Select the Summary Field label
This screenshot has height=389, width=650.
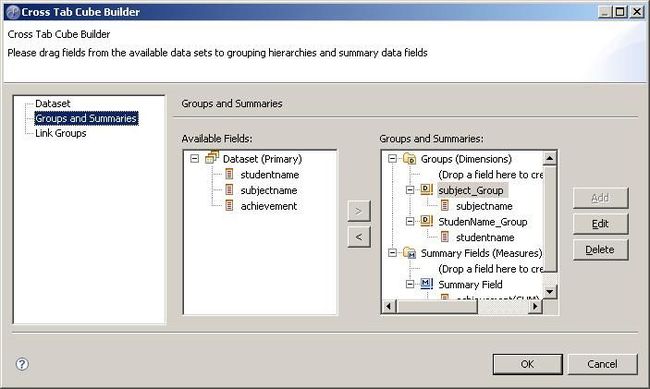click(470, 284)
